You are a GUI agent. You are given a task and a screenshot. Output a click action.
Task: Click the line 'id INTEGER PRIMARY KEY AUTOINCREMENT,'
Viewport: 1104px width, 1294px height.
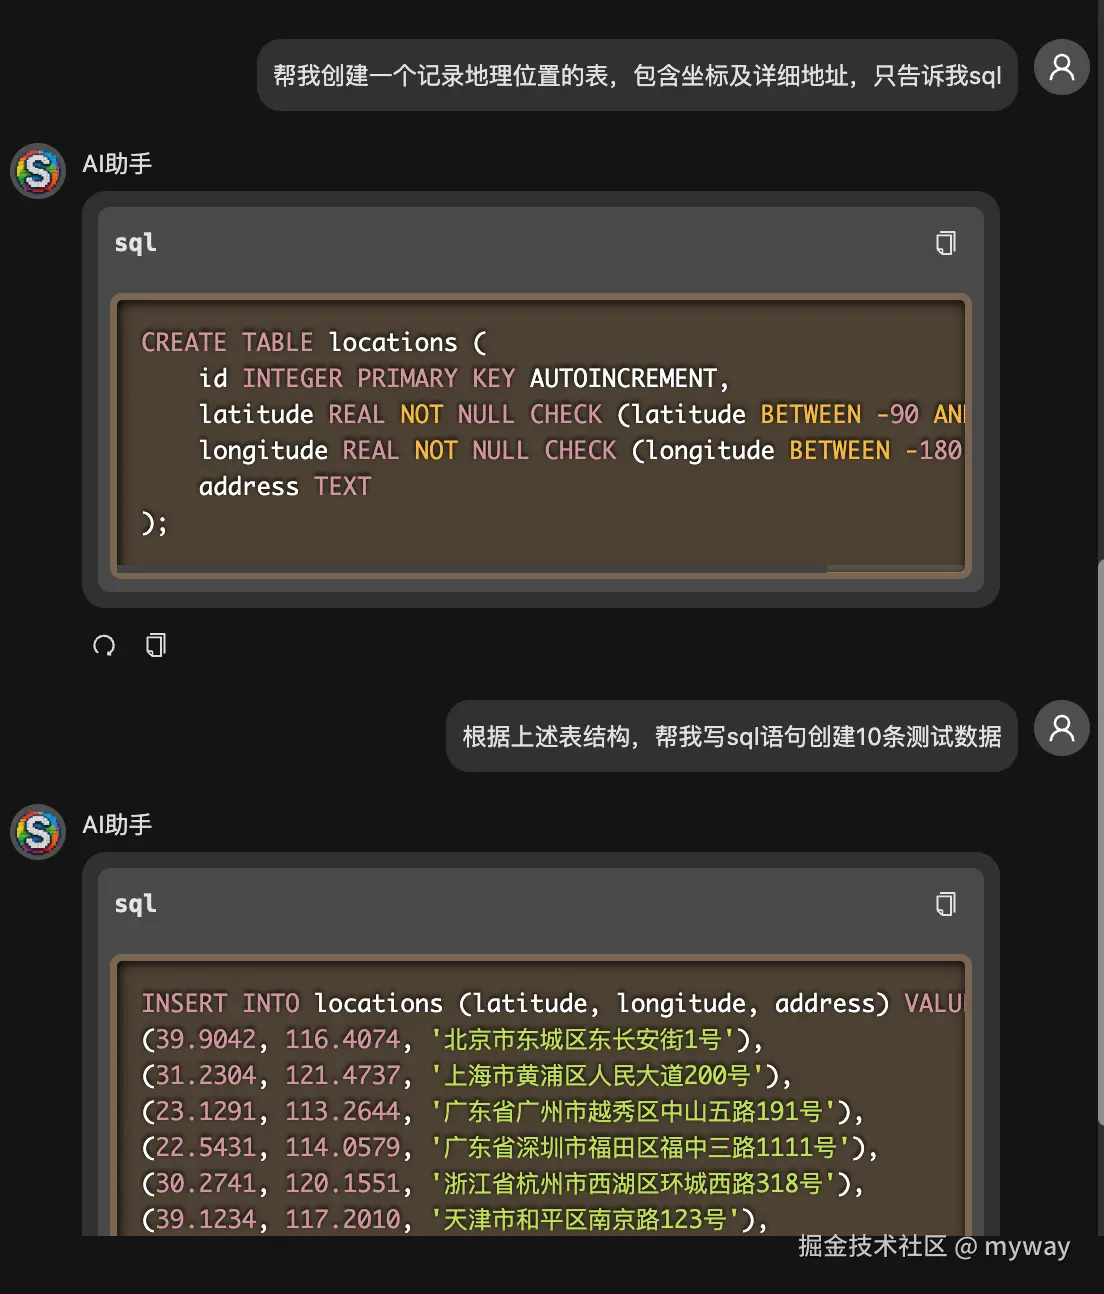click(464, 378)
